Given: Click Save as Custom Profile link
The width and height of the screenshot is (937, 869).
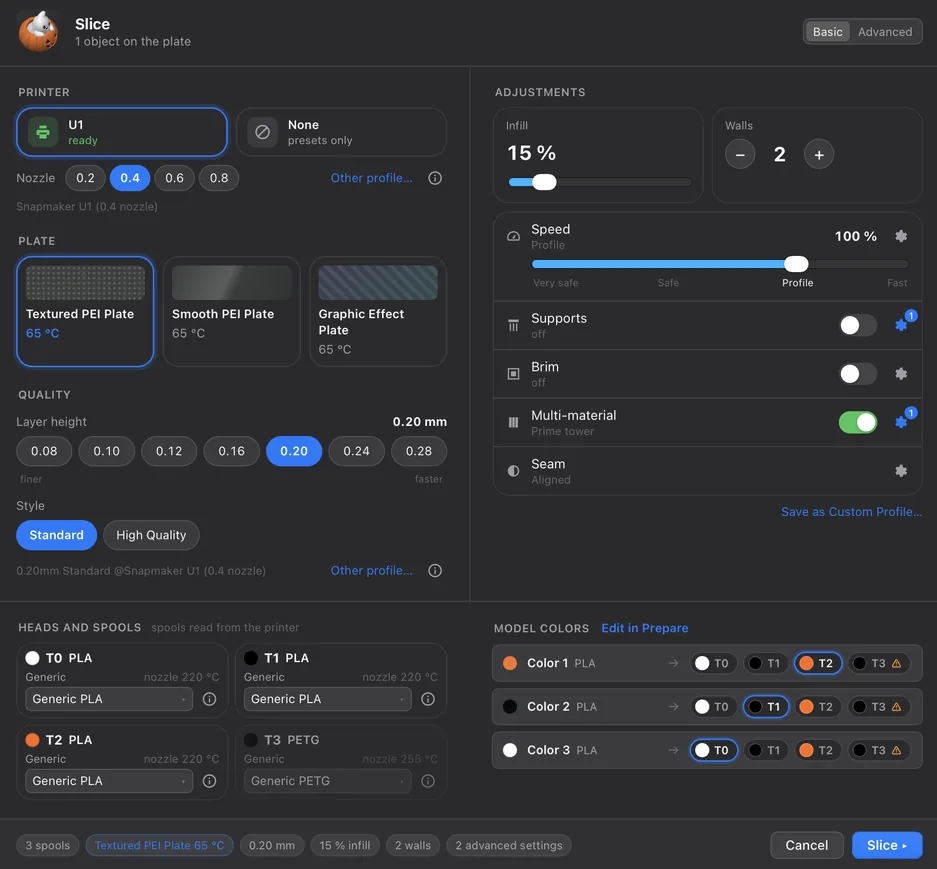Looking at the screenshot, I should coord(852,512).
